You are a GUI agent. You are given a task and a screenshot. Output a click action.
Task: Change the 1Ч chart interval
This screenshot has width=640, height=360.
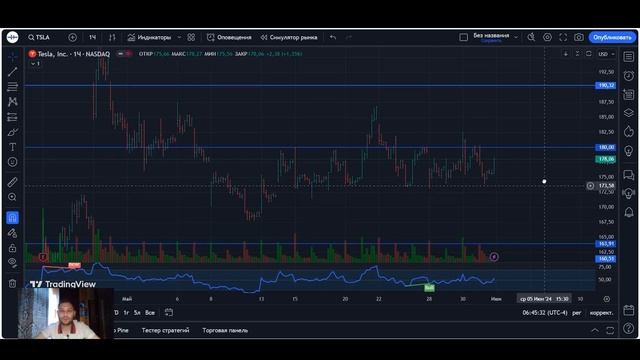point(92,37)
